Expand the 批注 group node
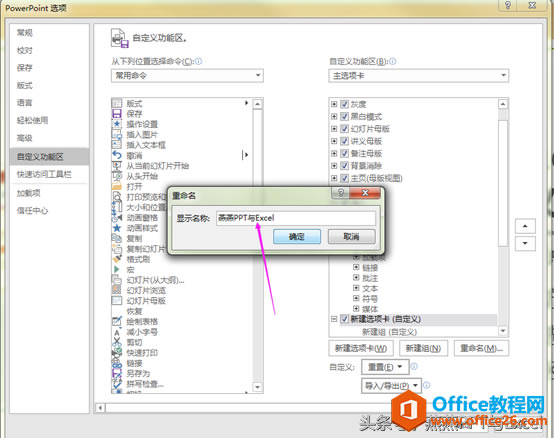Image resolution: width=554 pixels, height=438 pixels. coord(356,278)
